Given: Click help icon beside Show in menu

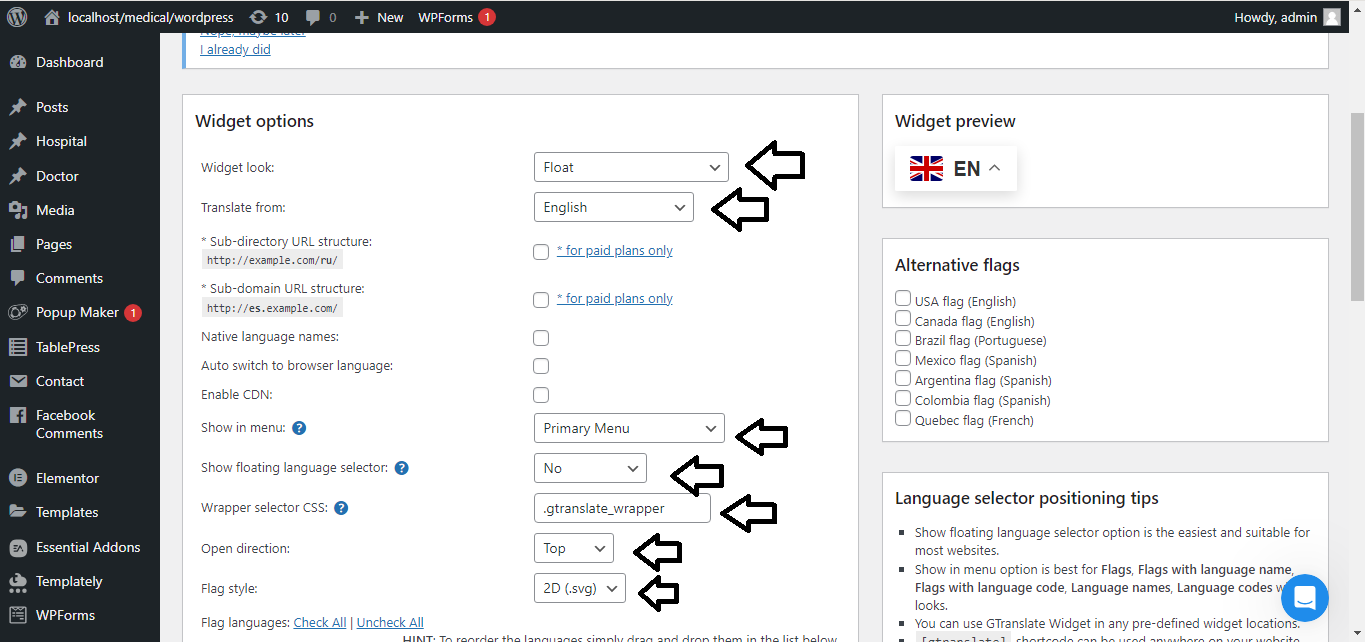Looking at the screenshot, I should click(299, 428).
